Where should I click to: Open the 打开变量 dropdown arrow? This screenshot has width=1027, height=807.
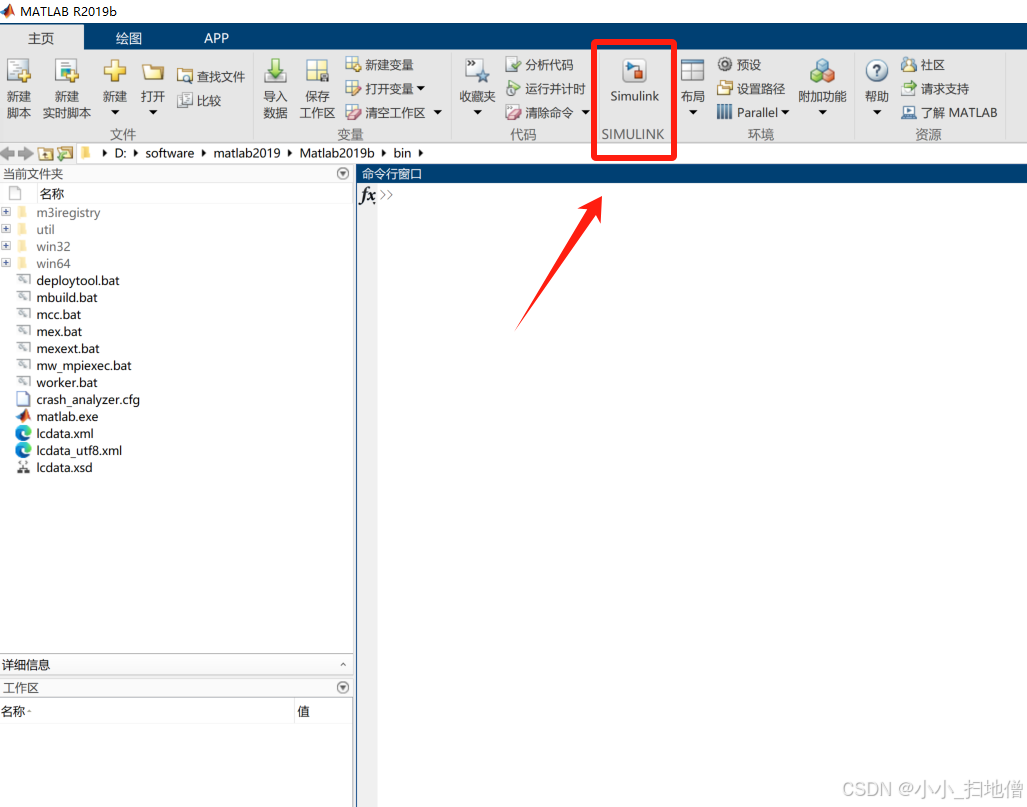point(420,88)
